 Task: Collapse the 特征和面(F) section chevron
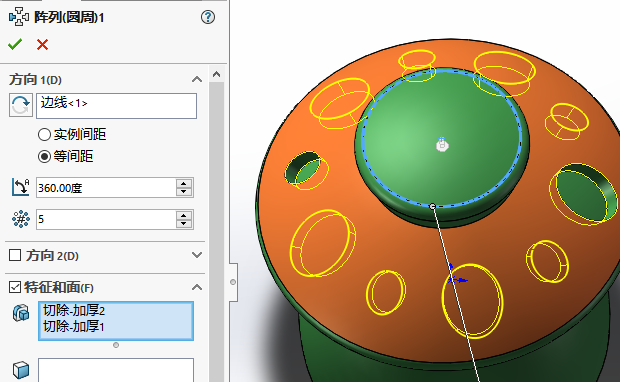197,287
